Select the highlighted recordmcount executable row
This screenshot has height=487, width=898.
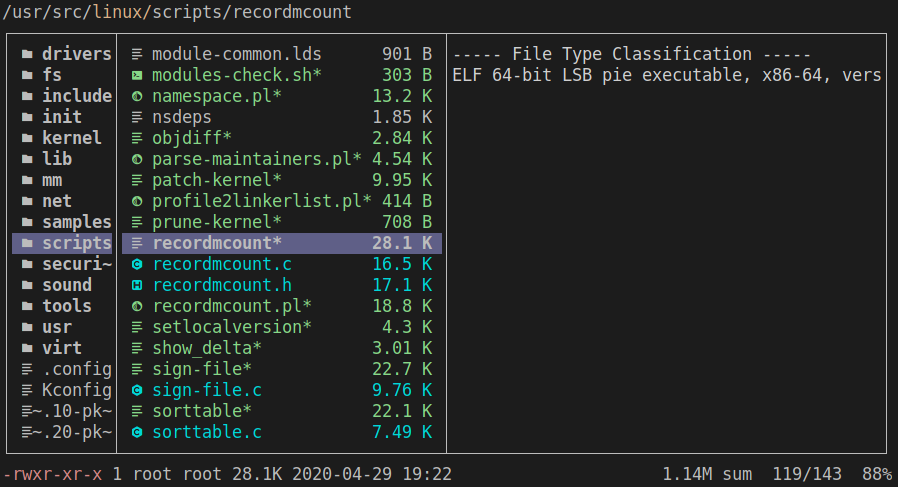280,243
